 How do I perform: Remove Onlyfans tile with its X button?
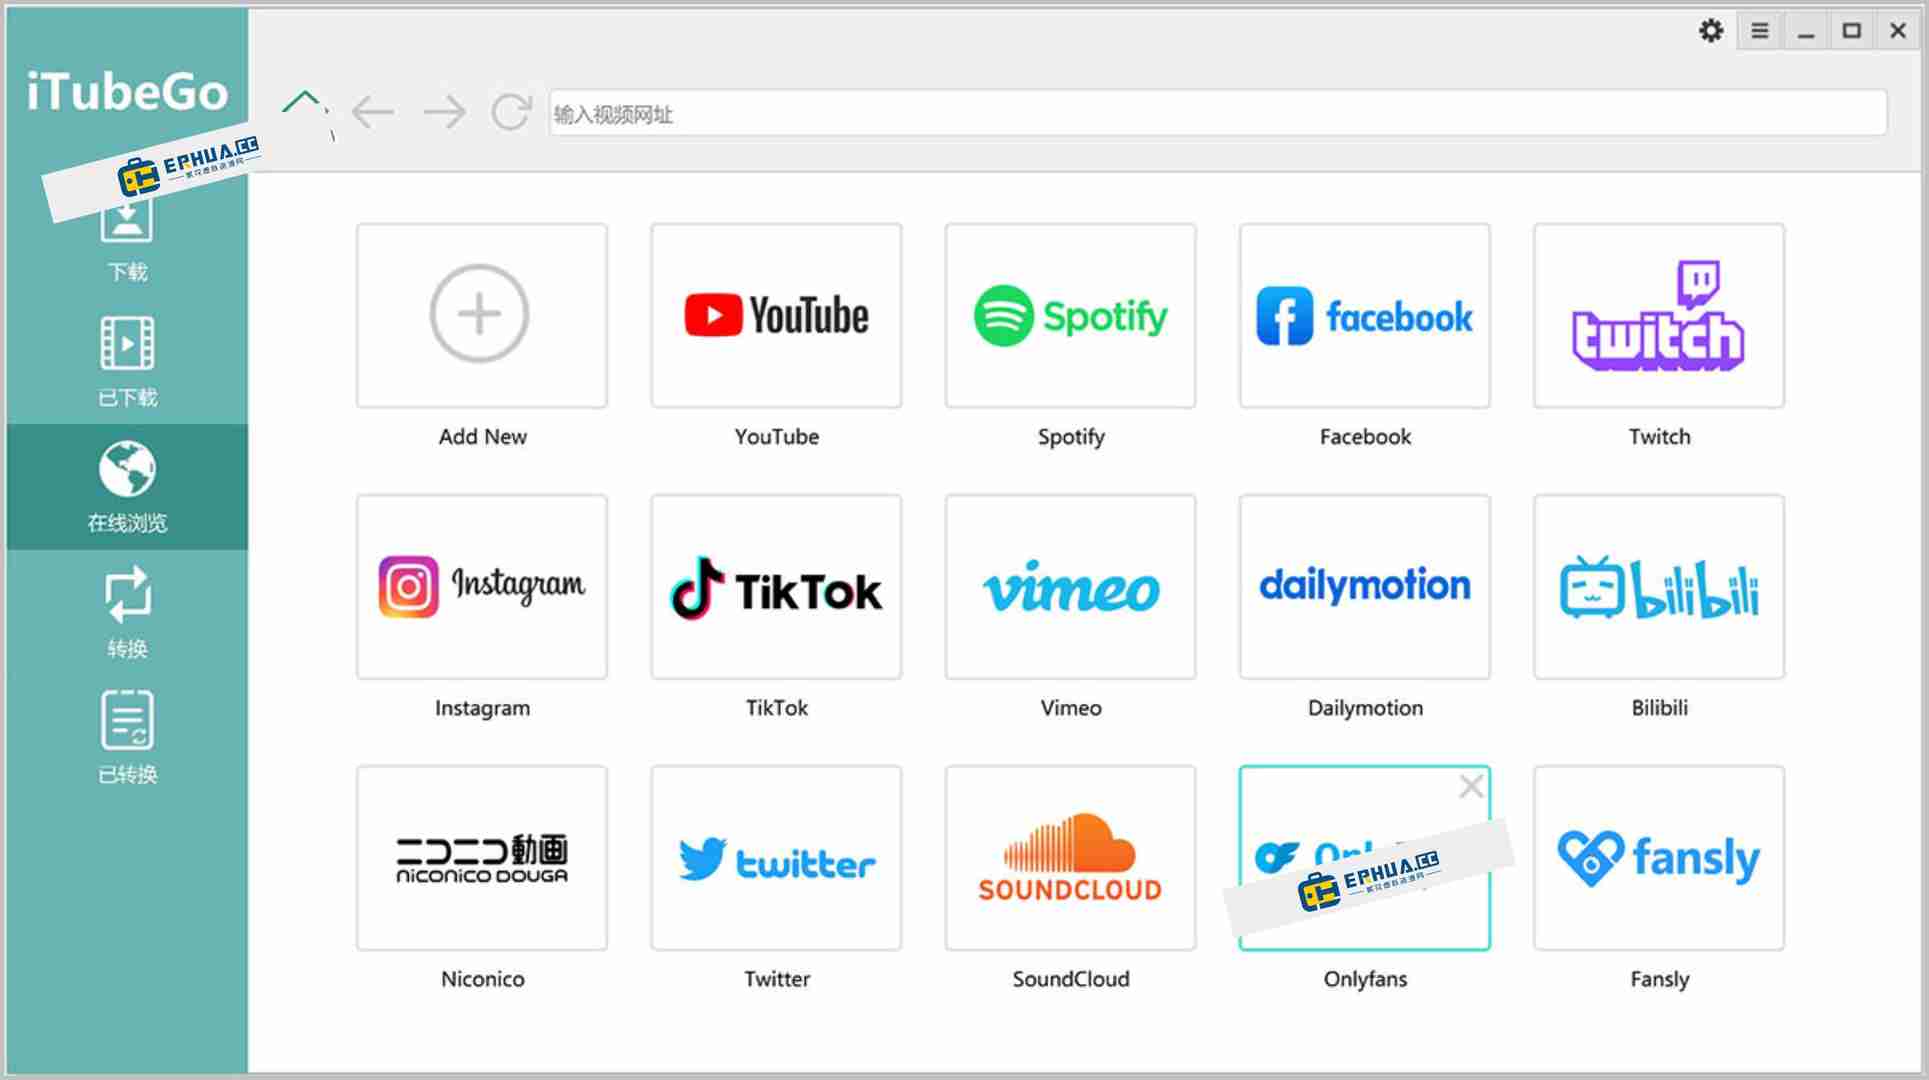(1470, 787)
